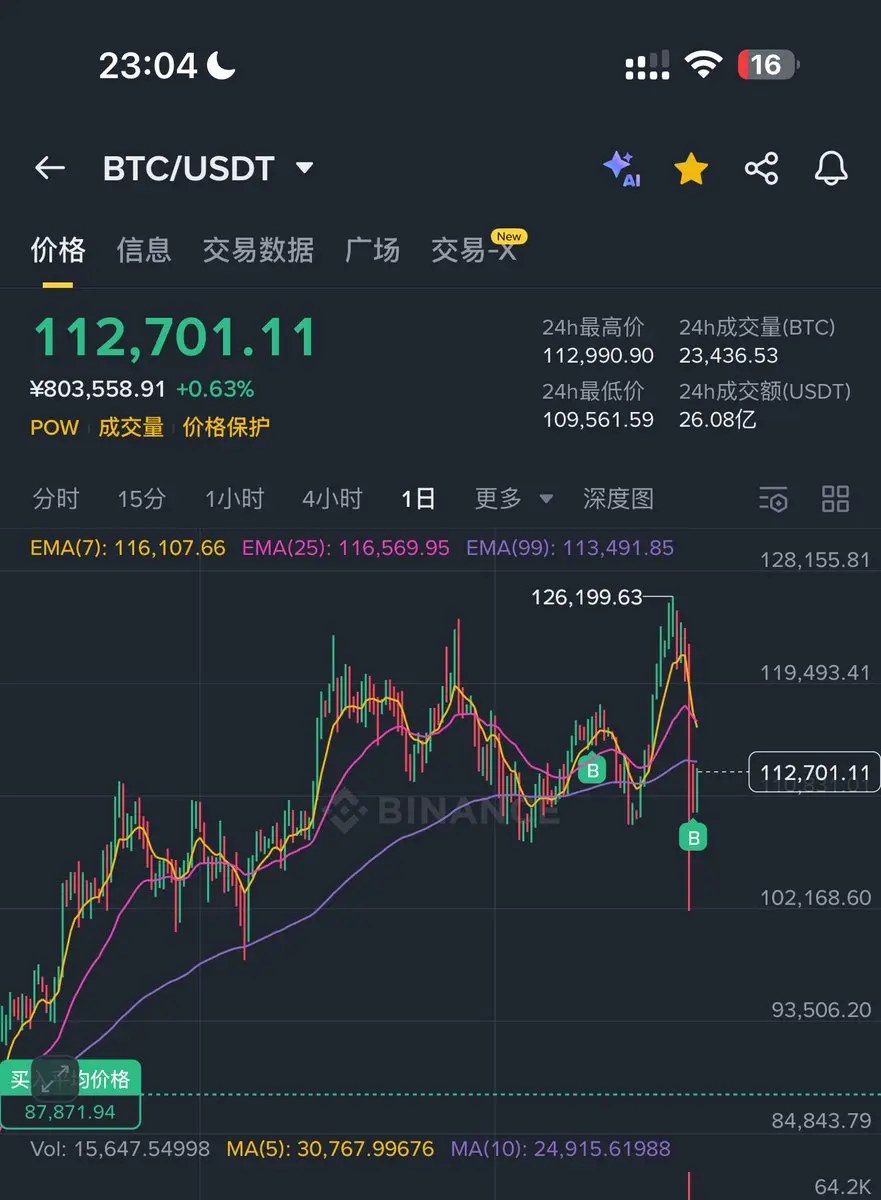
Task: Tap the 成交量 tag
Action: coord(131,427)
